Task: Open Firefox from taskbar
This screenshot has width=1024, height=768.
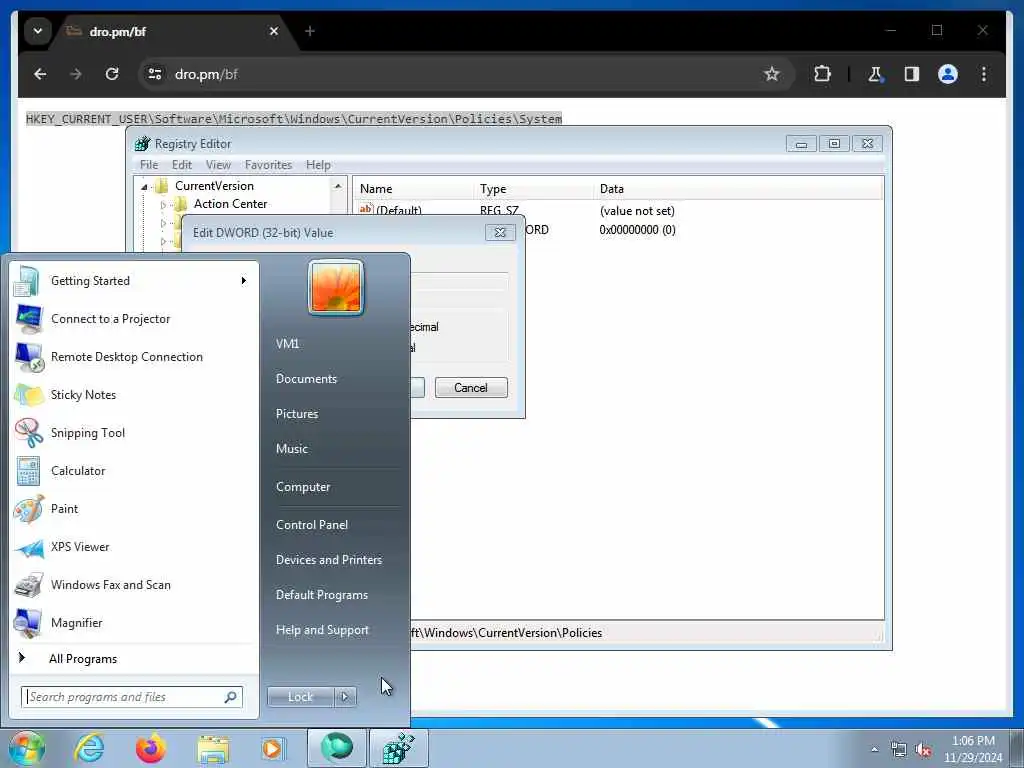Action: click(150, 748)
